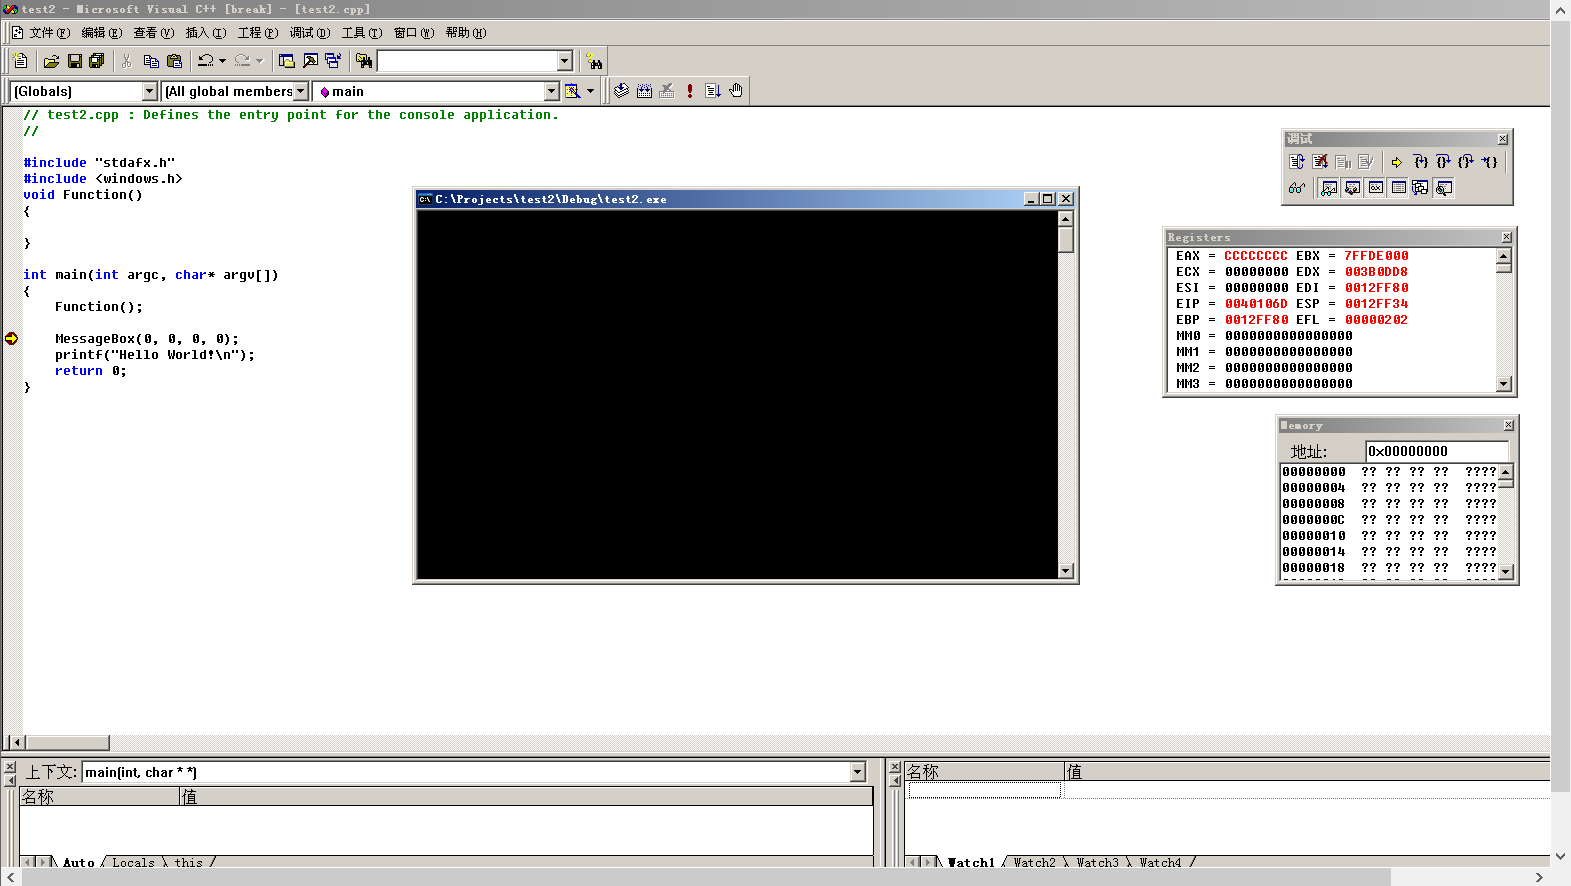1571x886 pixels.
Task: Switch to the Watch4 tab
Action: click(x=1160, y=862)
